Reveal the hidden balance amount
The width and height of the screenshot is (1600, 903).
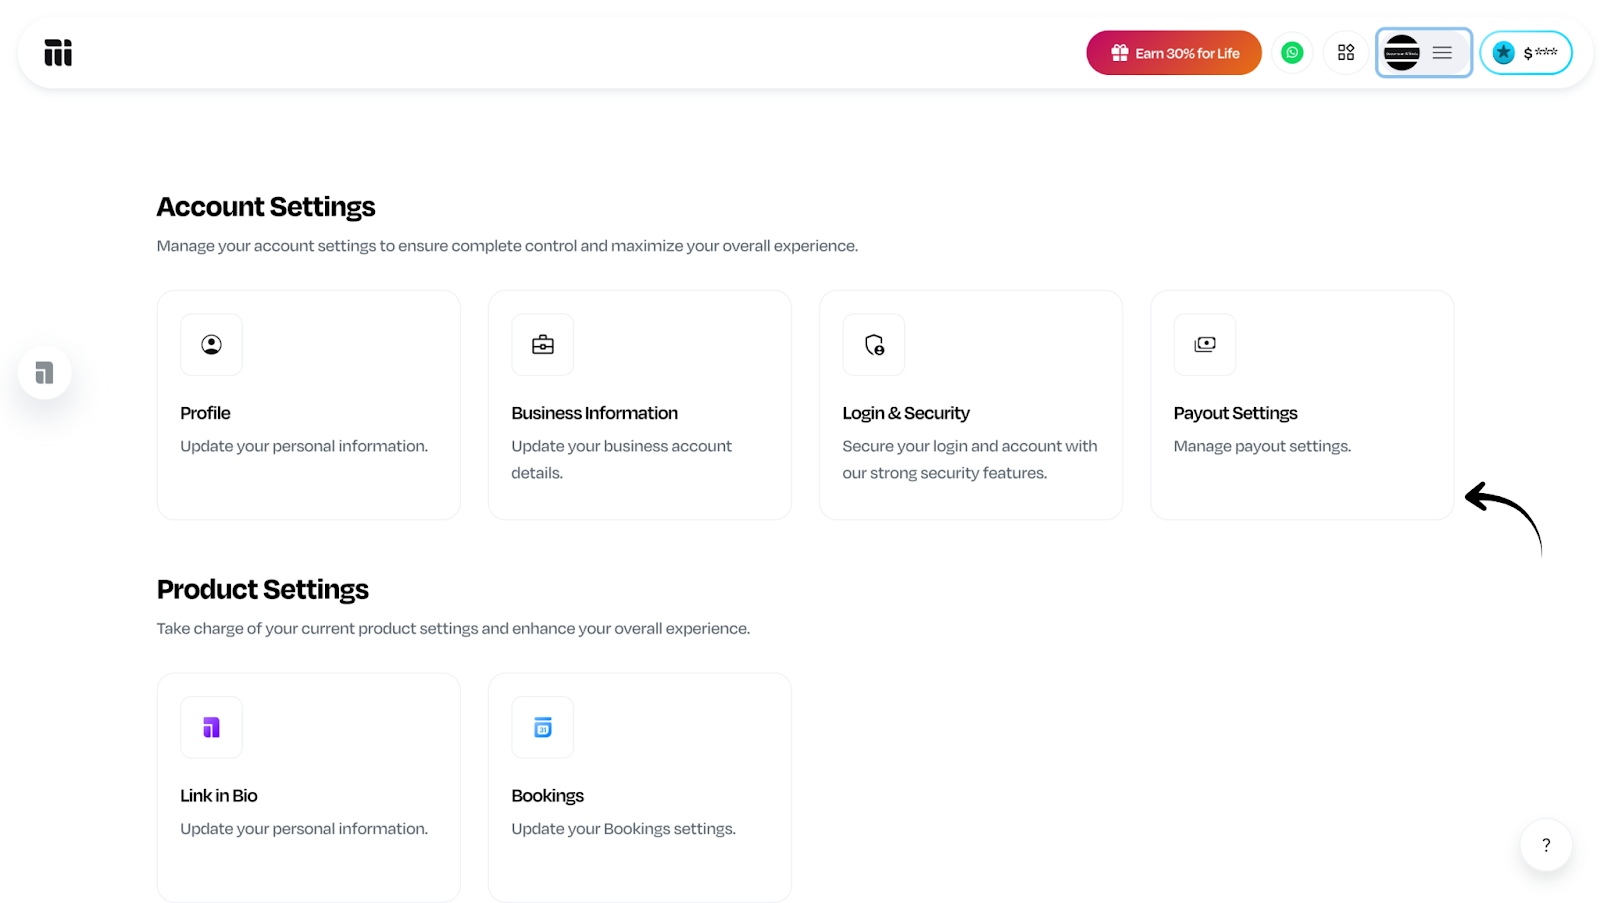[x=1539, y=53]
